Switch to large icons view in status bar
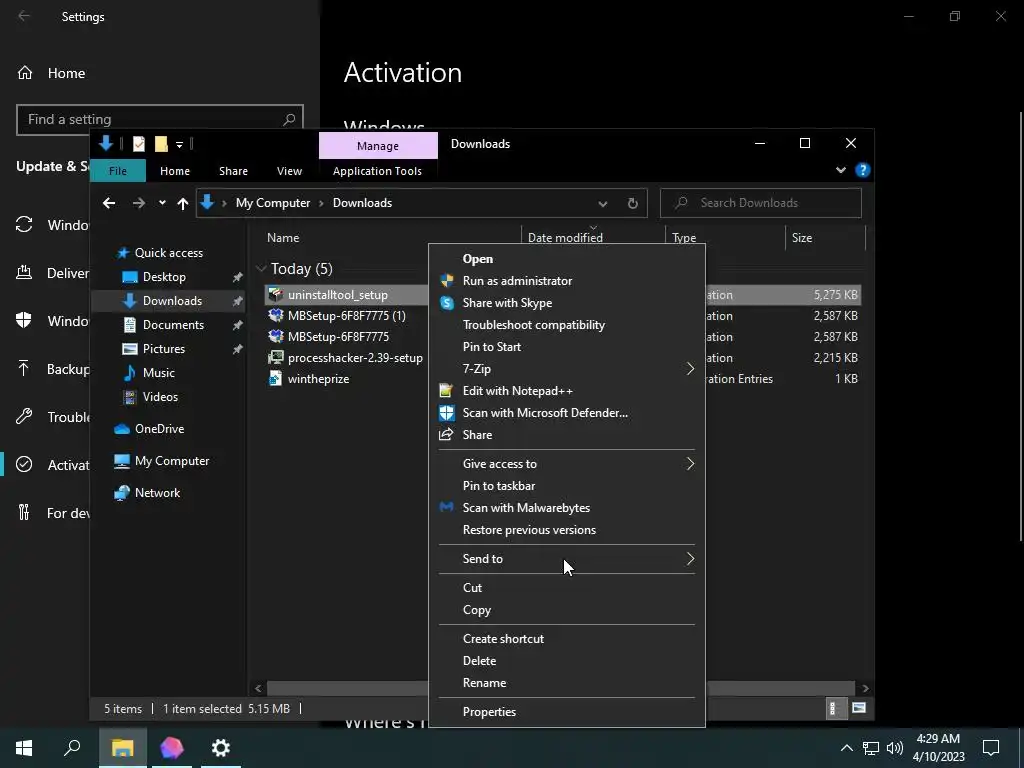This screenshot has width=1024, height=768. 859,709
